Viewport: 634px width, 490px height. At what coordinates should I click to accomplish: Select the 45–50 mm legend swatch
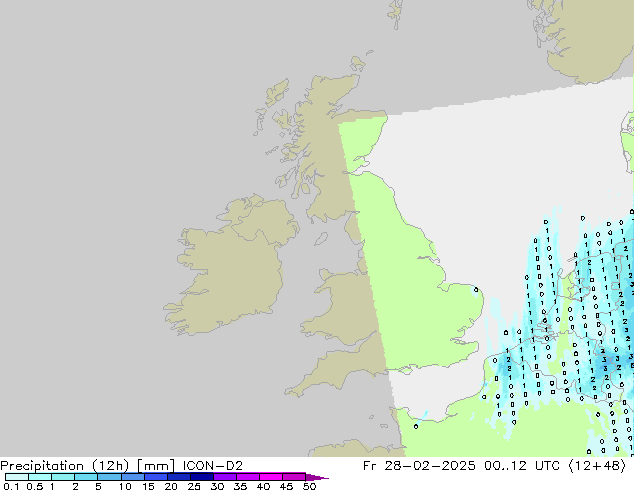click(x=294, y=477)
